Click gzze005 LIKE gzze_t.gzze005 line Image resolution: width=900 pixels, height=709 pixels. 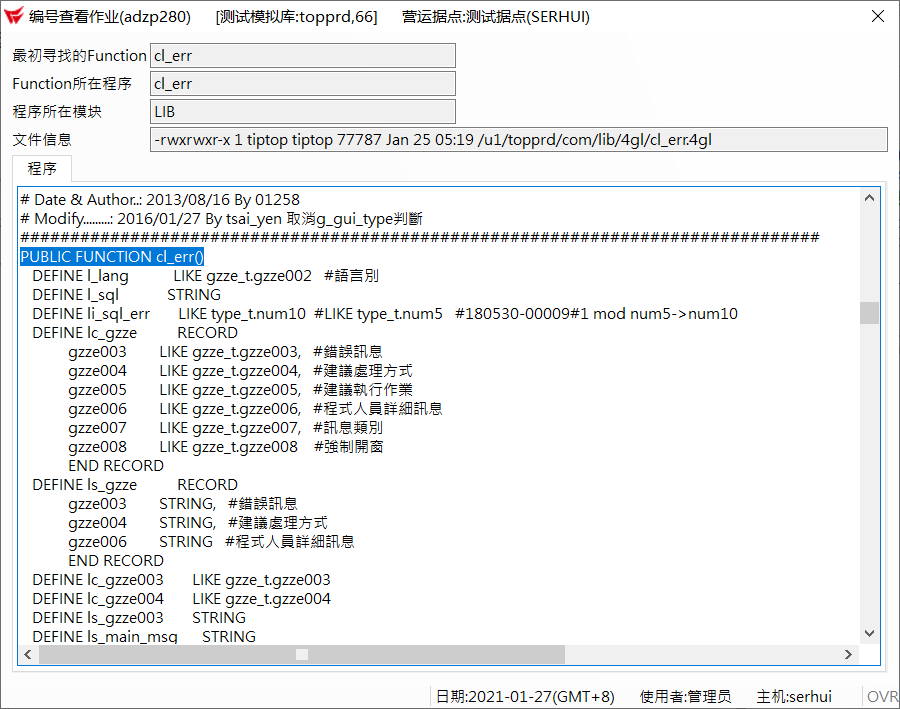pyautogui.click(x=240, y=389)
